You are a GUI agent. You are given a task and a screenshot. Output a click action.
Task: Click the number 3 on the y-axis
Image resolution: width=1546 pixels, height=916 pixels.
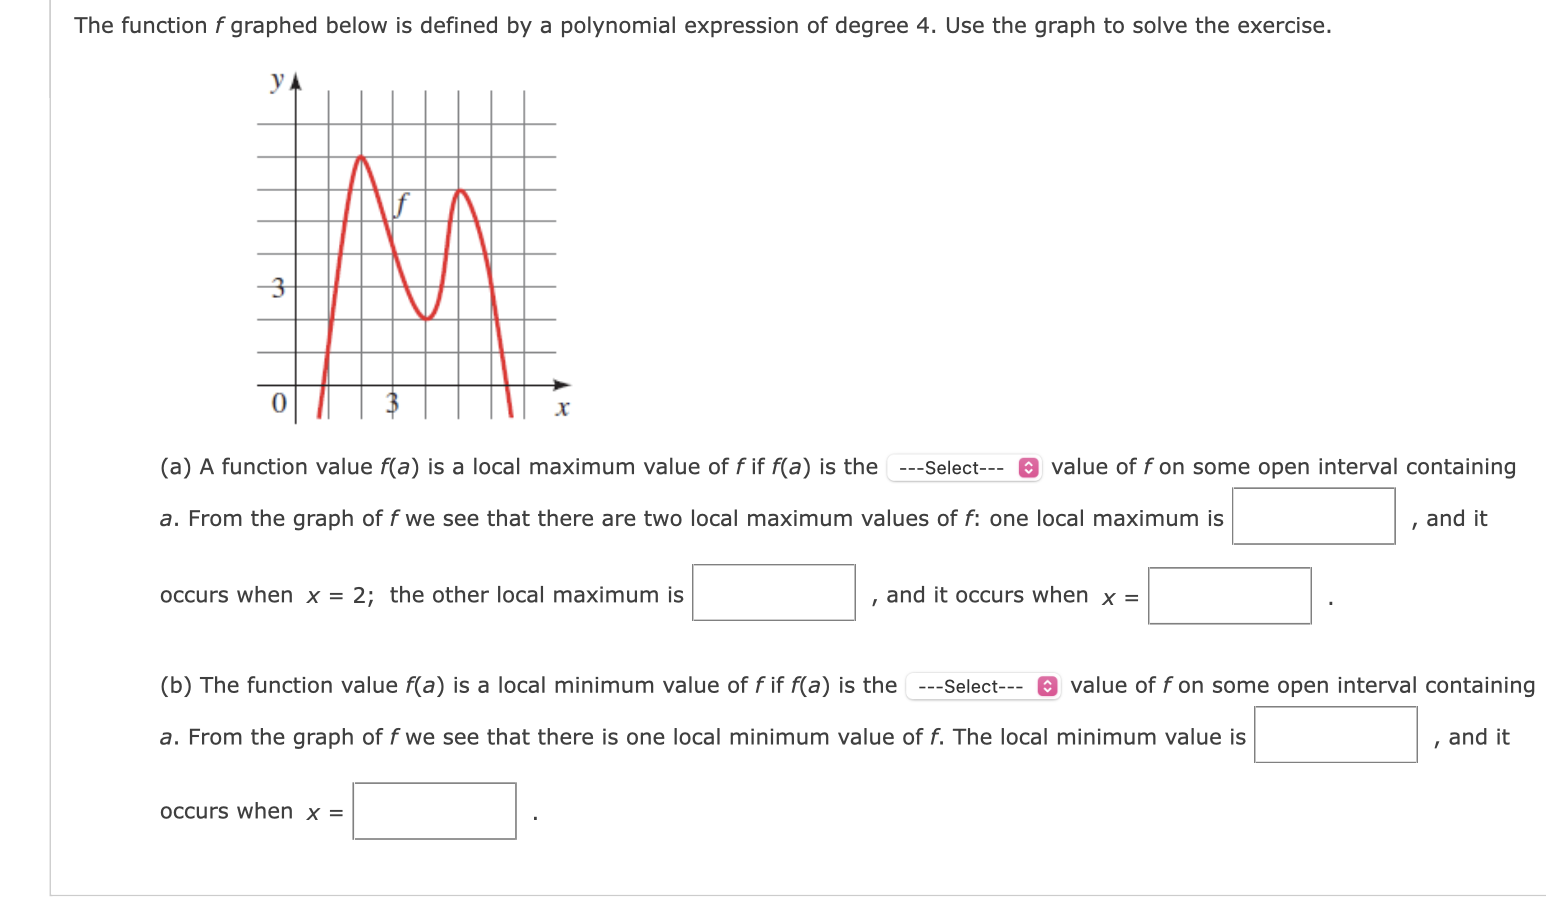(277, 289)
